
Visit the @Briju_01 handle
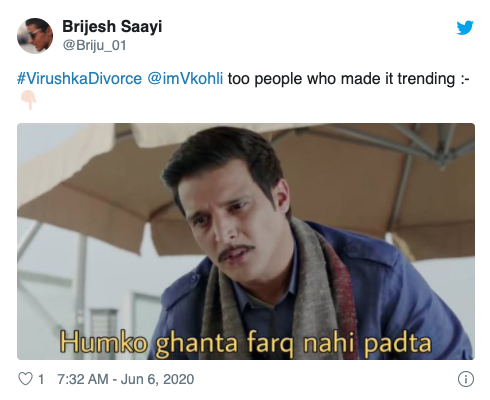click(95, 45)
